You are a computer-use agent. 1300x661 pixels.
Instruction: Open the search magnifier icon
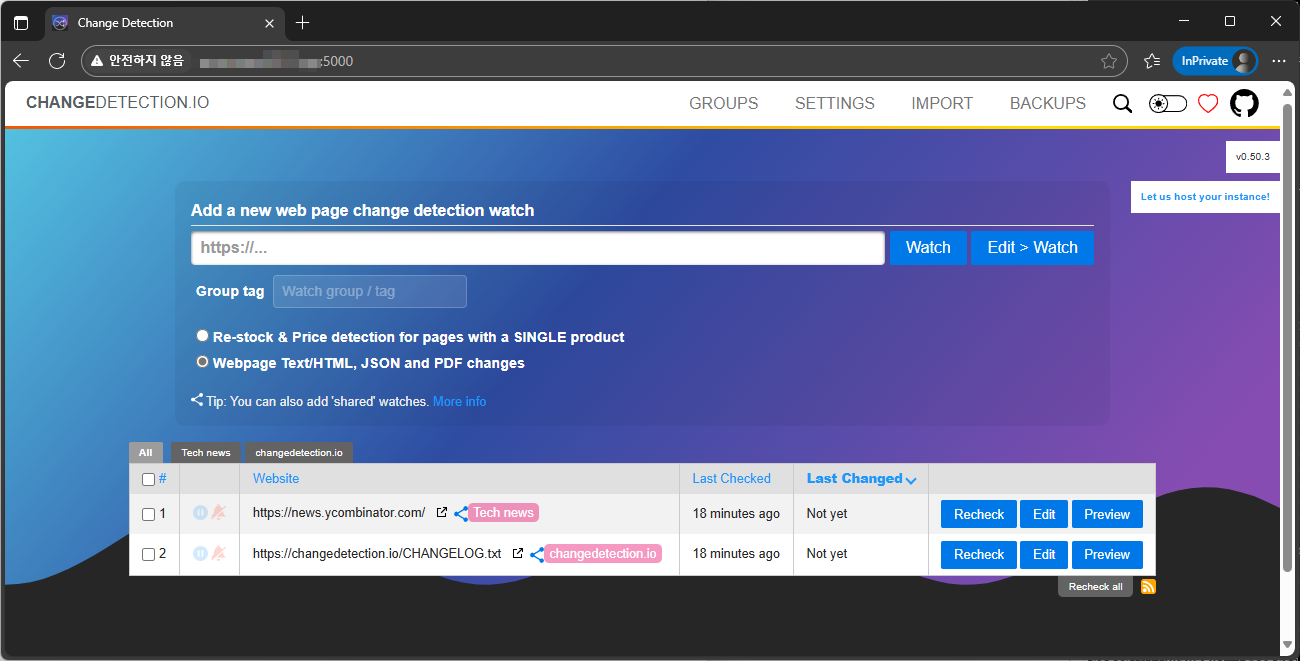1123,104
